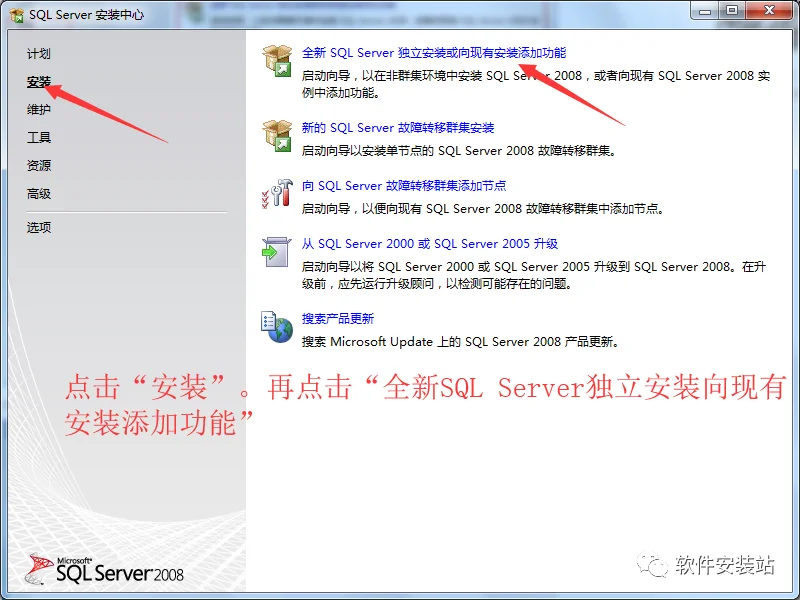Open the 计划 section in sidebar
This screenshot has width=800, height=600.
(x=39, y=54)
